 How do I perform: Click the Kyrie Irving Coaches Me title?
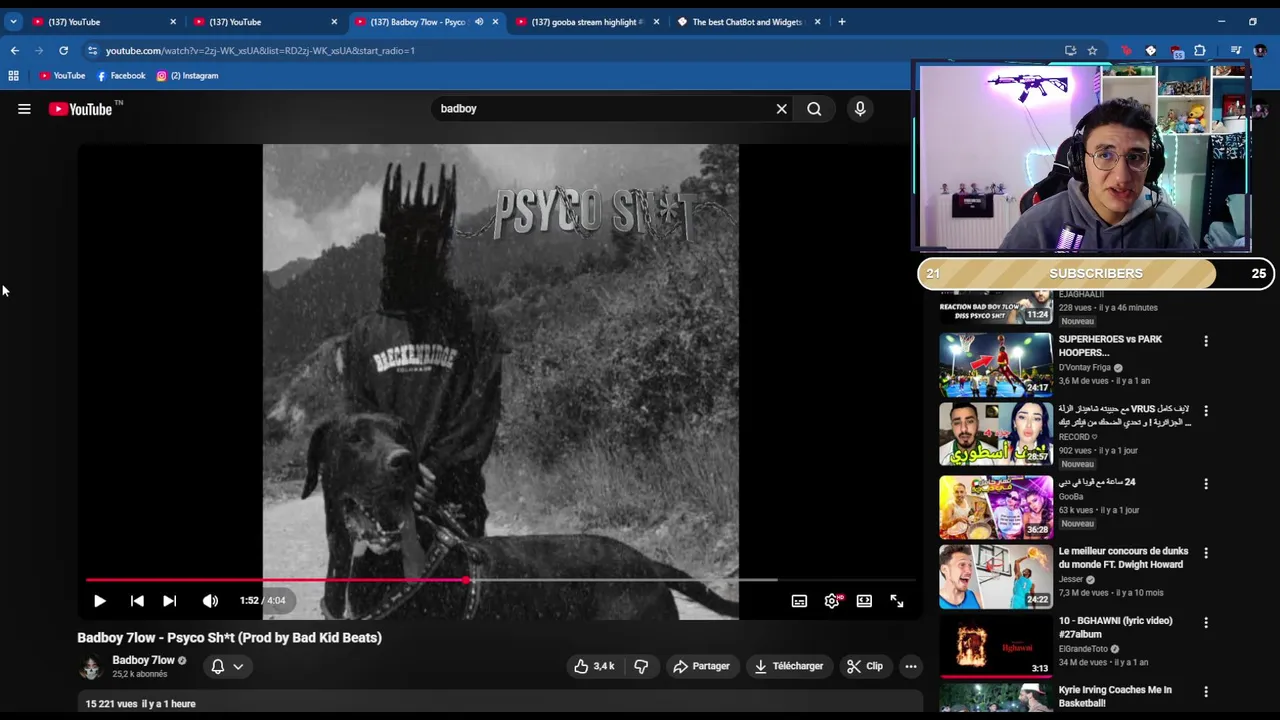(1115, 697)
